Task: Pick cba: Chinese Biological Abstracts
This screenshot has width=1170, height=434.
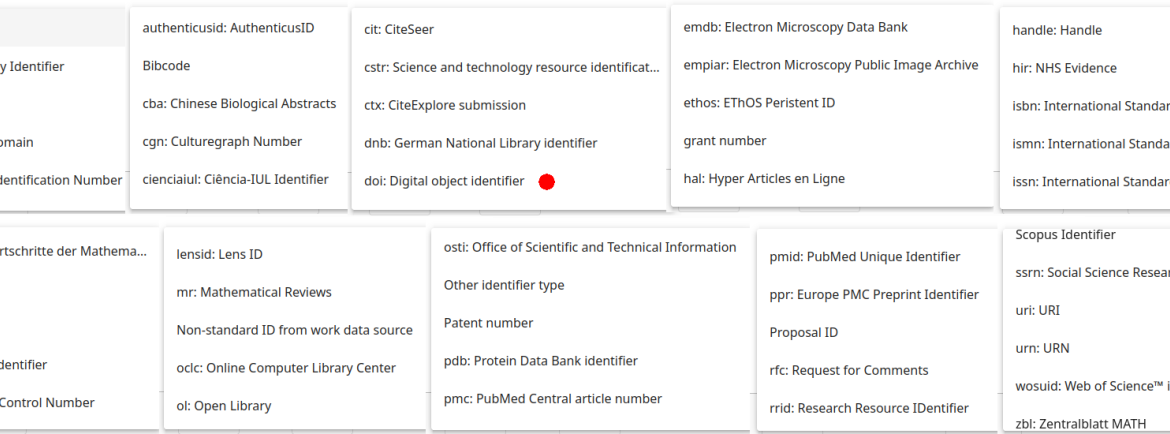Action: click(x=239, y=104)
